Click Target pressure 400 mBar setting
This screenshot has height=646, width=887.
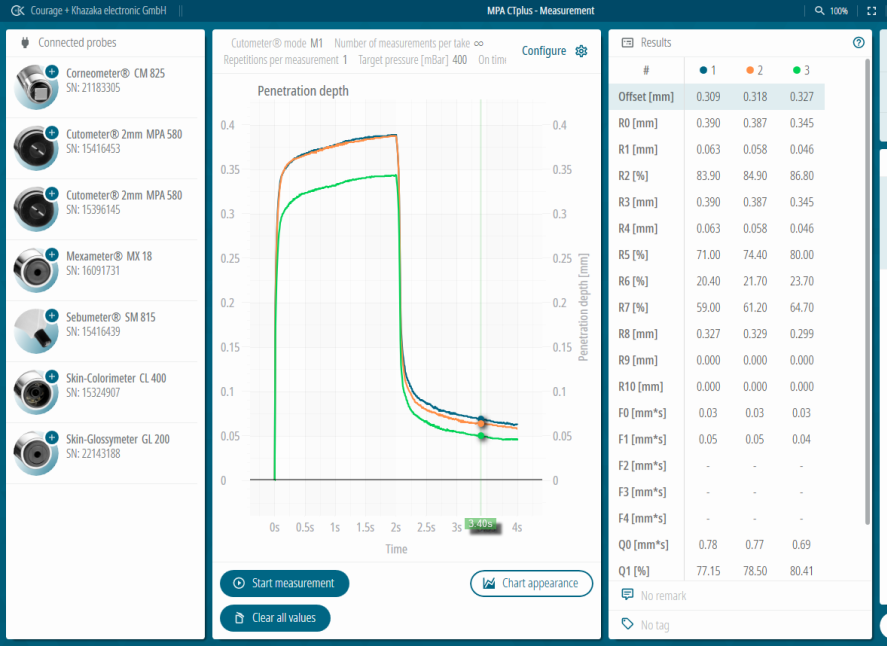click(412, 60)
